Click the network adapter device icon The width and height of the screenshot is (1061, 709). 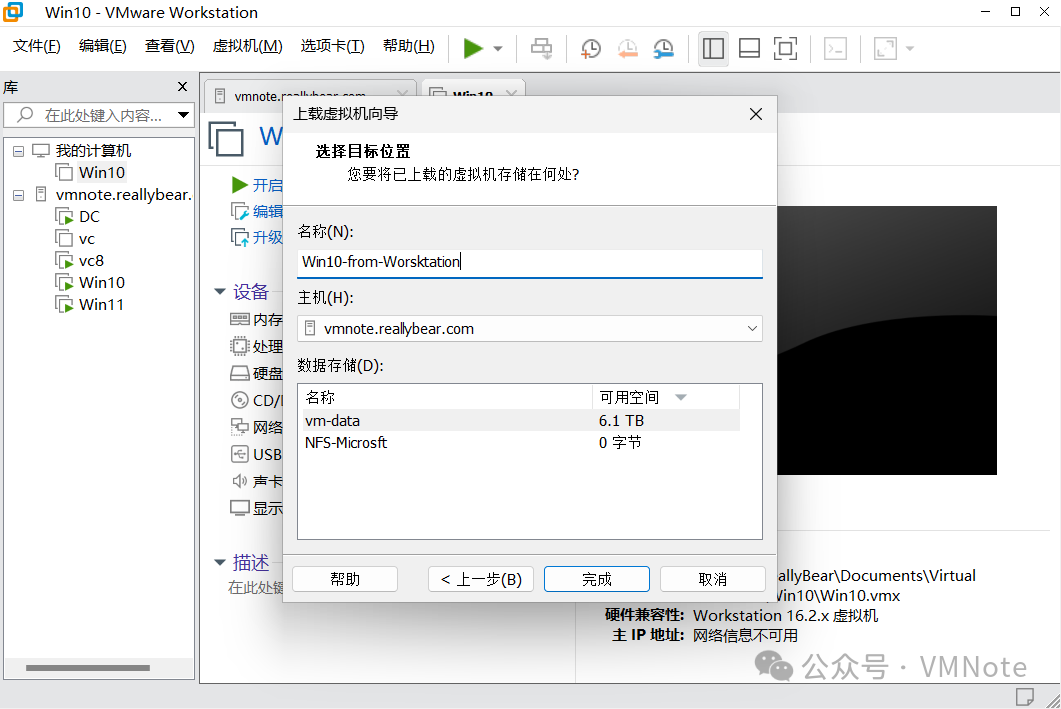pos(240,427)
